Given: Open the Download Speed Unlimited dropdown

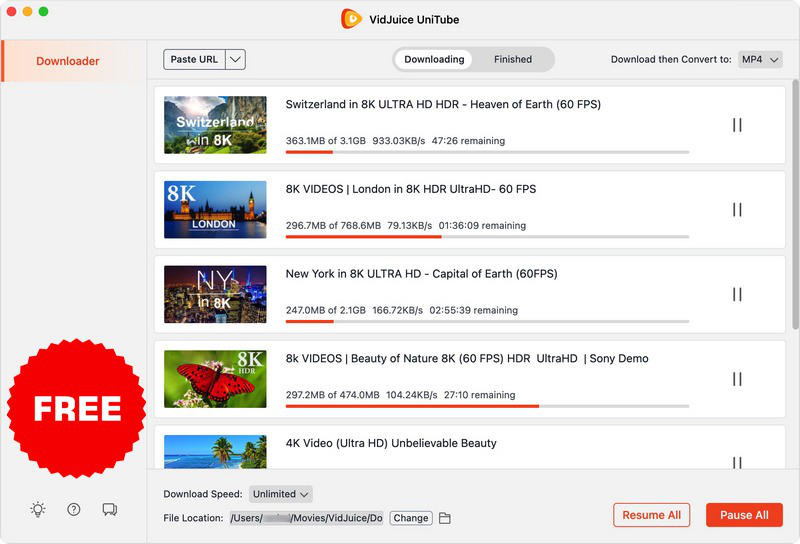Looking at the screenshot, I should click(281, 494).
